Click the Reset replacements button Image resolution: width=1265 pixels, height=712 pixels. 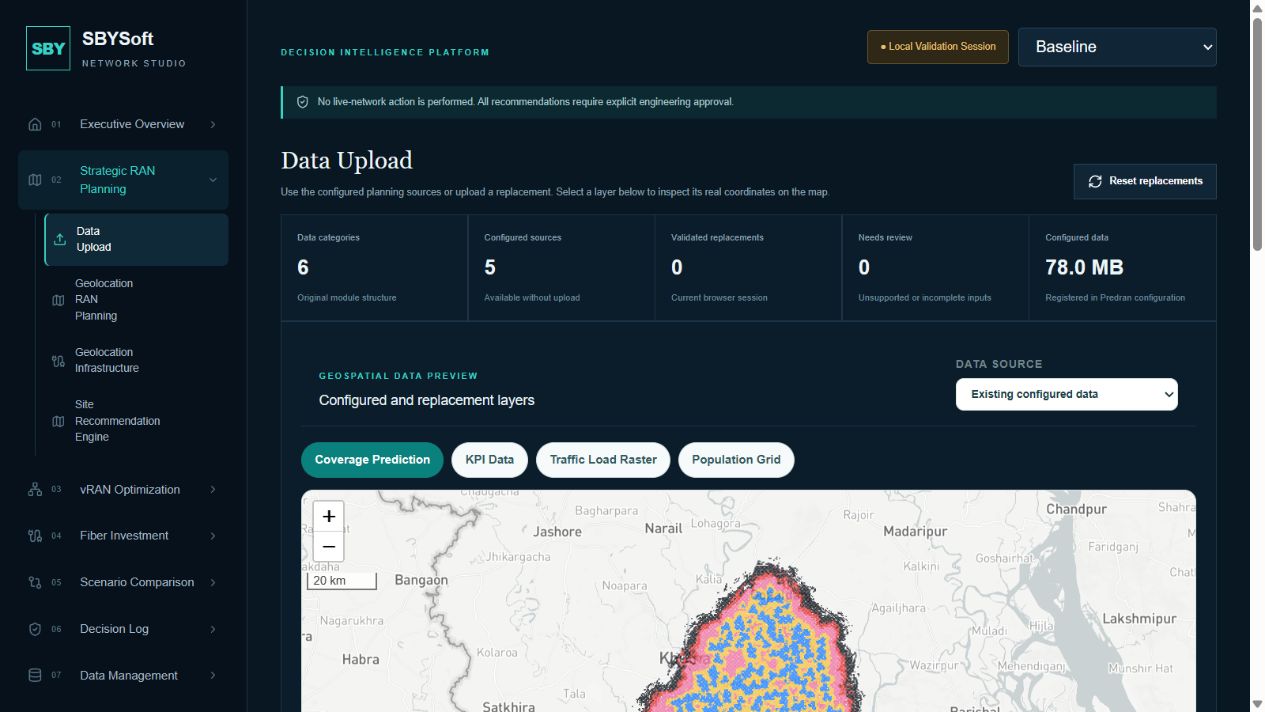(1145, 181)
